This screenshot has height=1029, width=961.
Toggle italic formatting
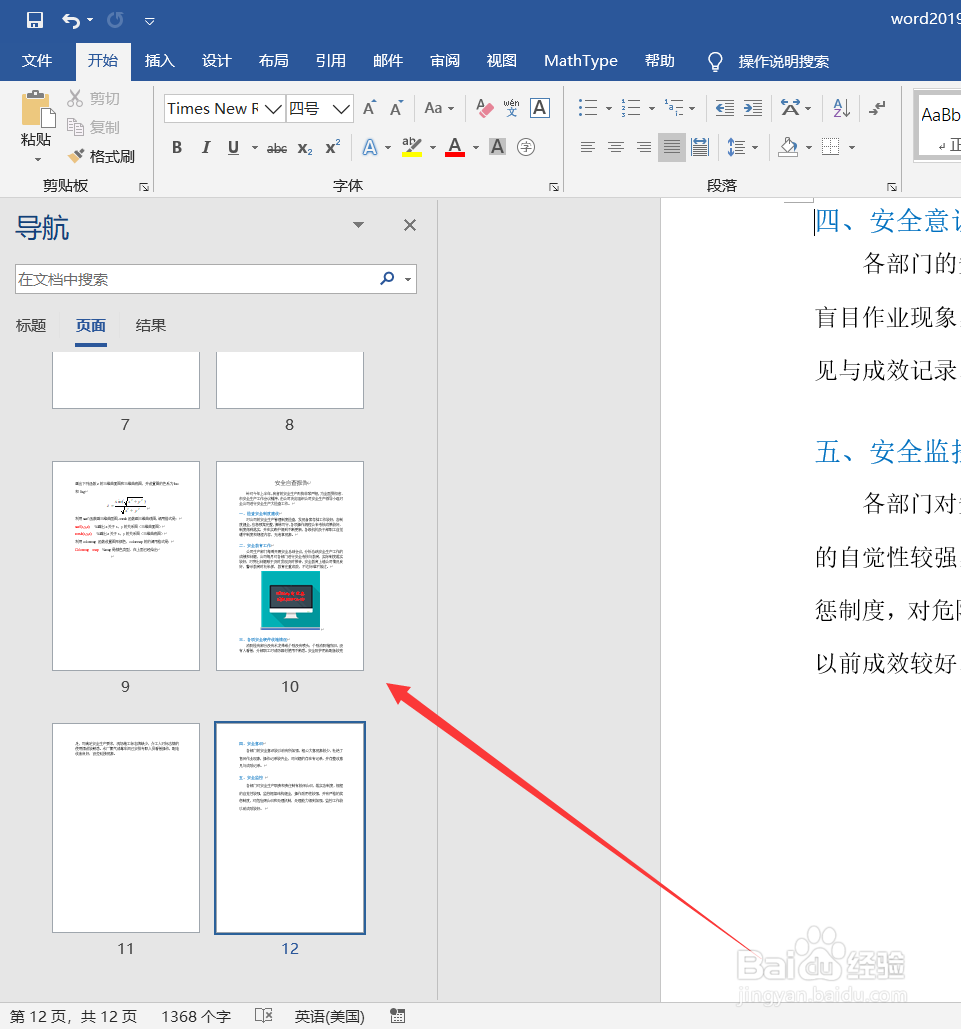click(205, 147)
